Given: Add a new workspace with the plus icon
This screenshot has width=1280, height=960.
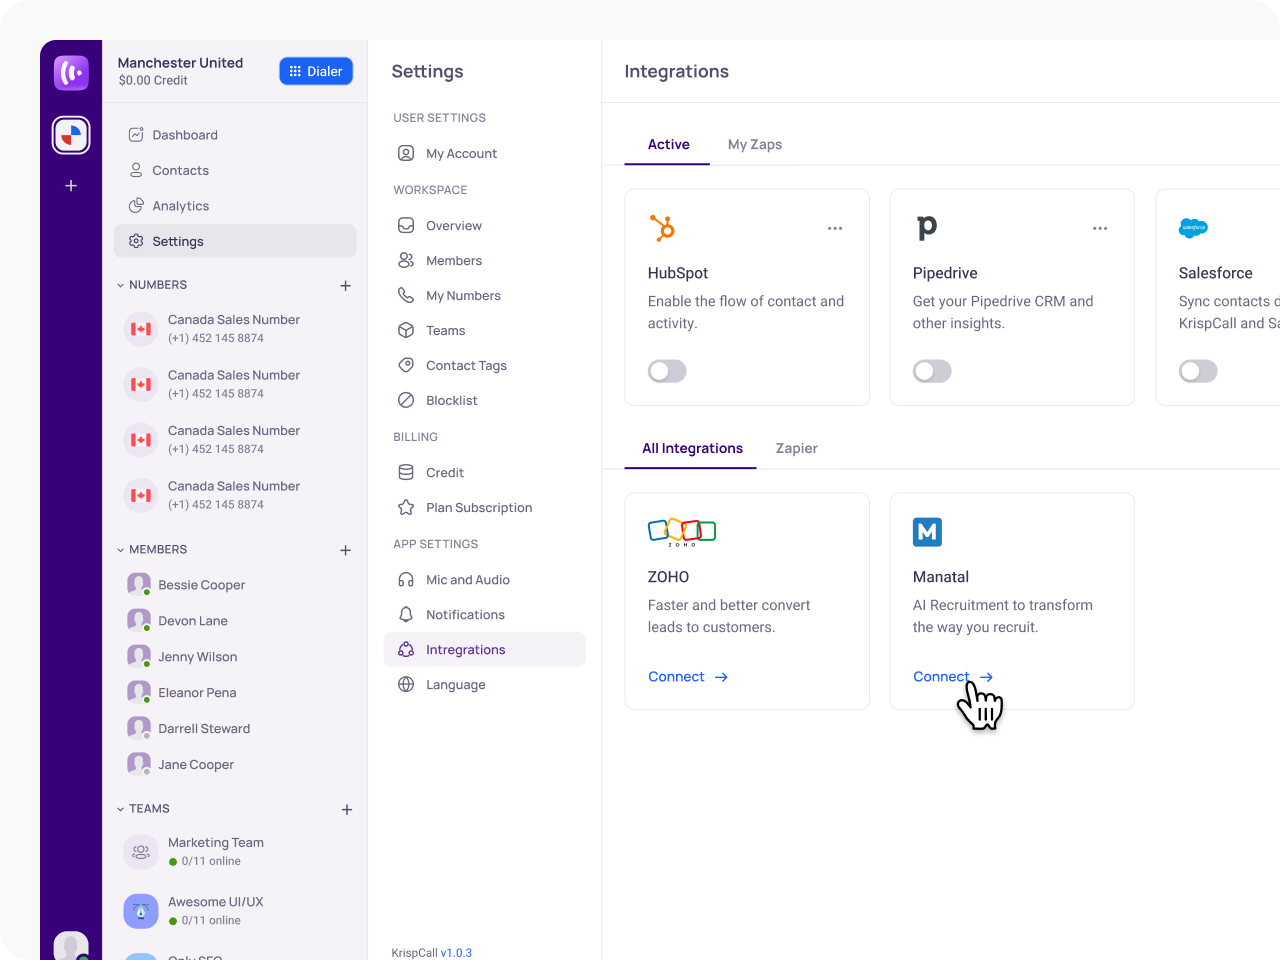Looking at the screenshot, I should (x=71, y=186).
